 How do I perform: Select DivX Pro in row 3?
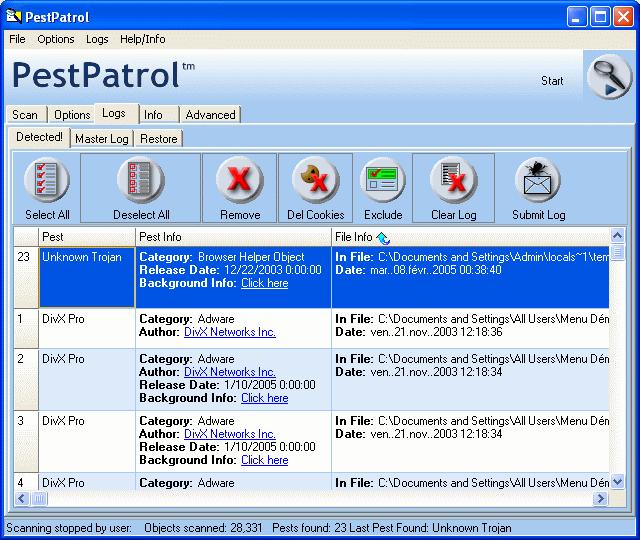point(63,421)
